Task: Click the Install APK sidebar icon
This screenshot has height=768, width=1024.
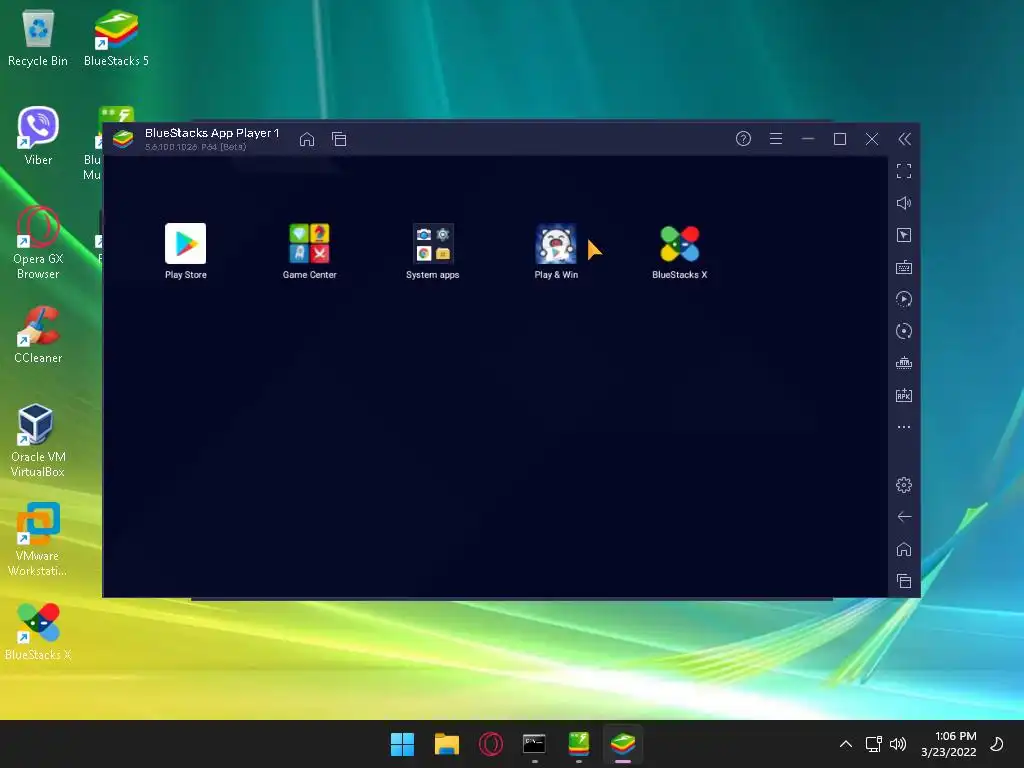Action: [x=904, y=395]
